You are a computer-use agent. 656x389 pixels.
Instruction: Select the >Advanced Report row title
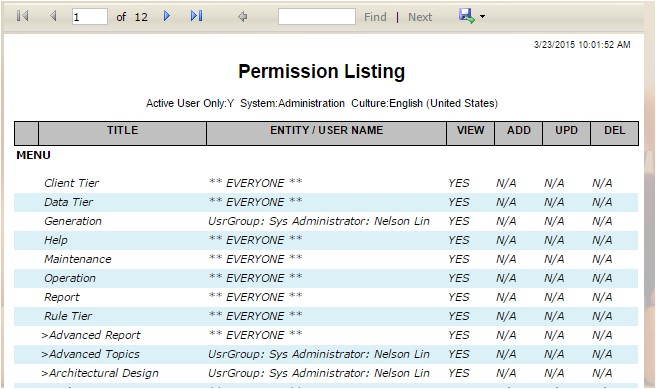point(91,335)
